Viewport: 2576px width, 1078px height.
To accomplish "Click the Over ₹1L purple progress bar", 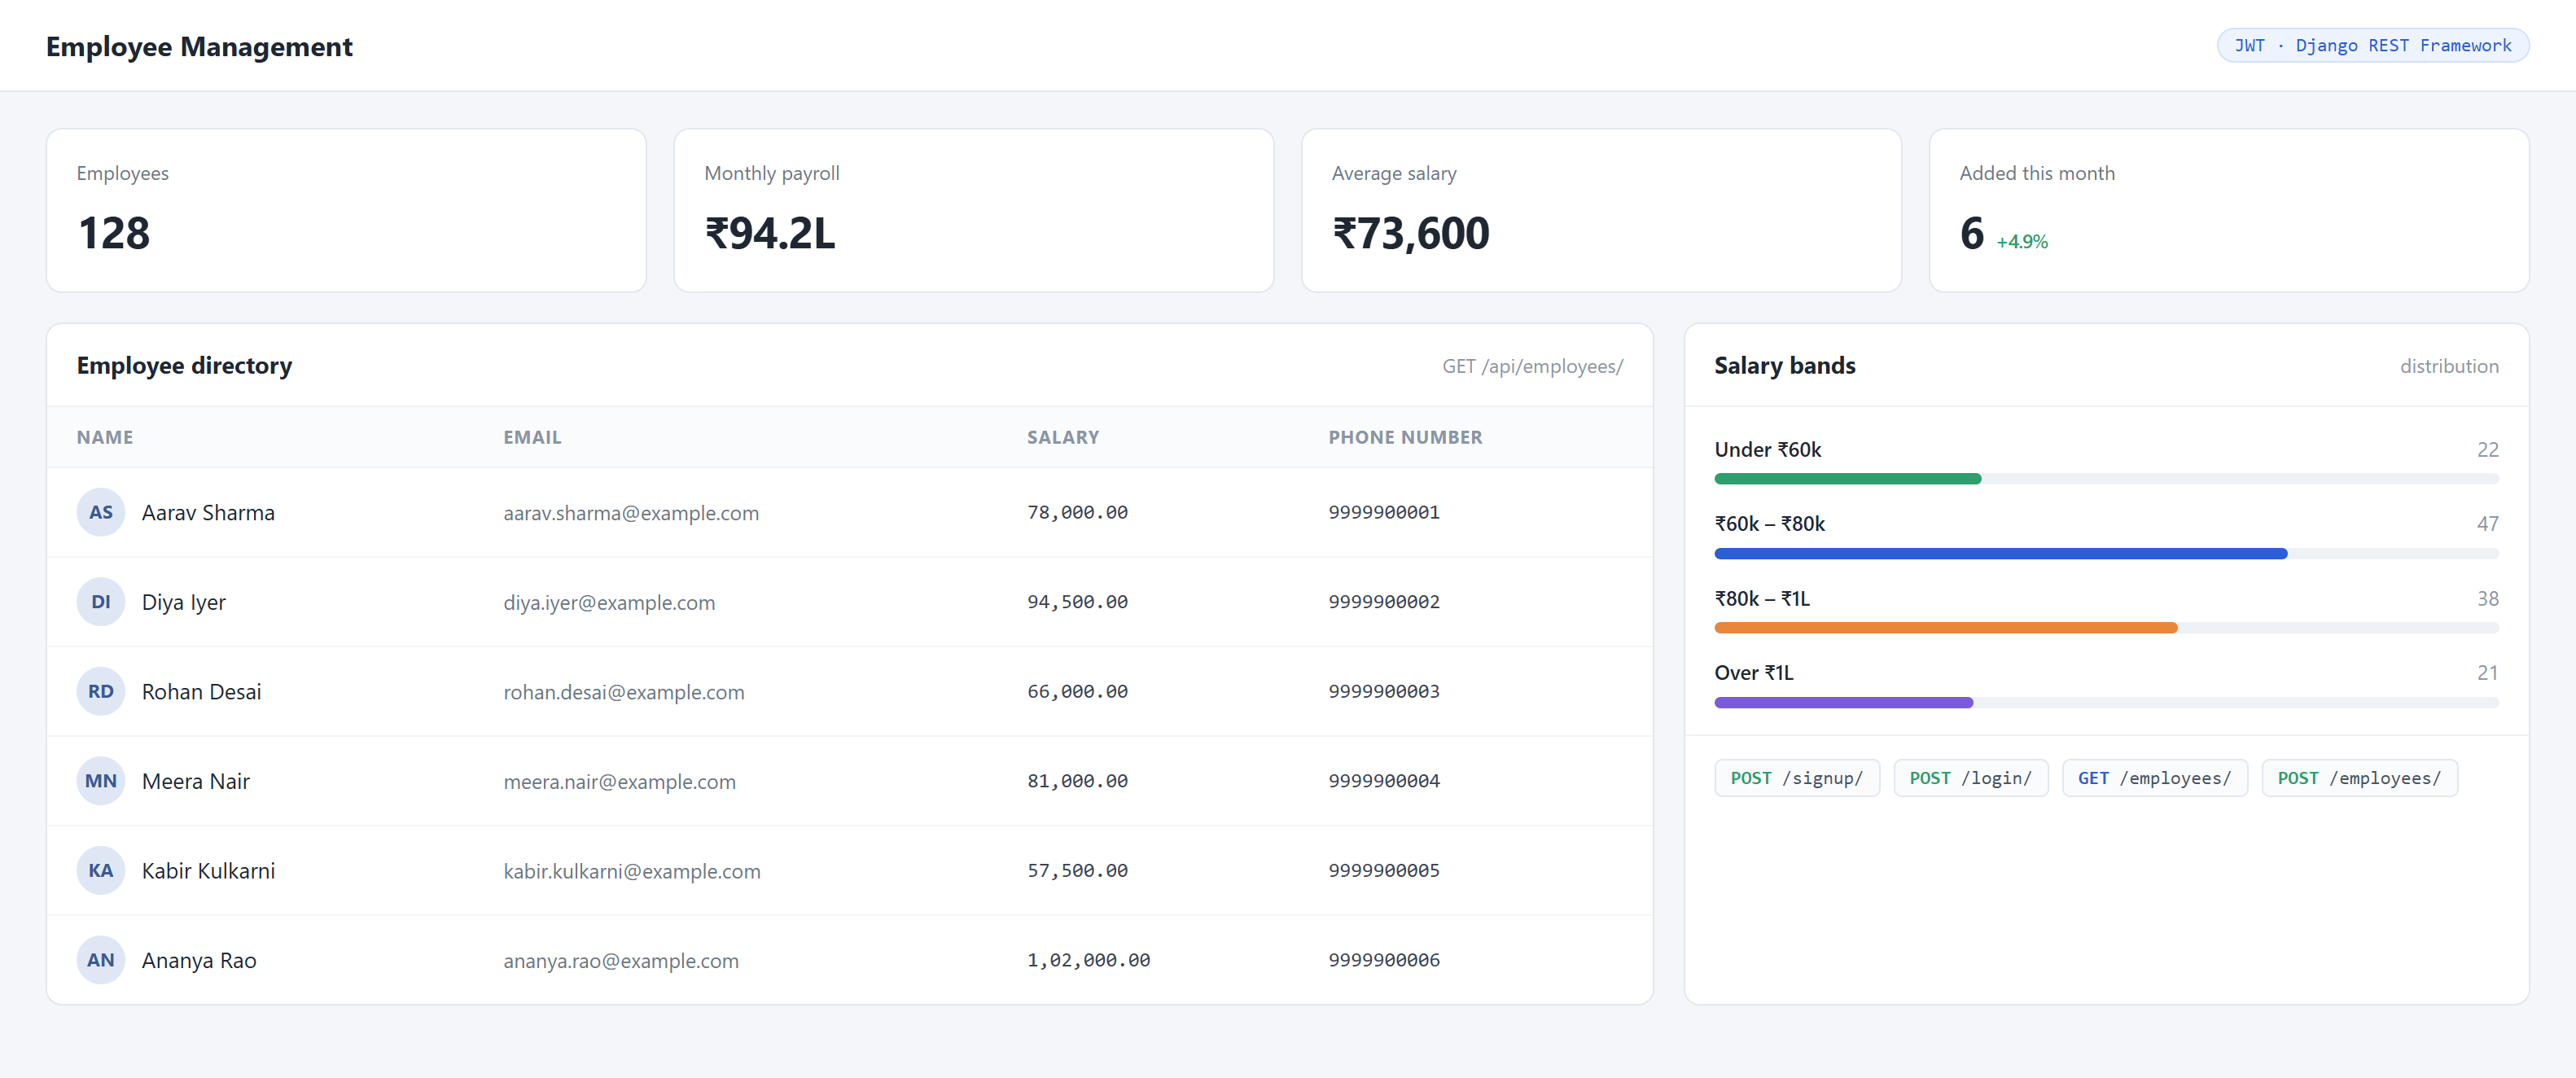I will click(1843, 703).
